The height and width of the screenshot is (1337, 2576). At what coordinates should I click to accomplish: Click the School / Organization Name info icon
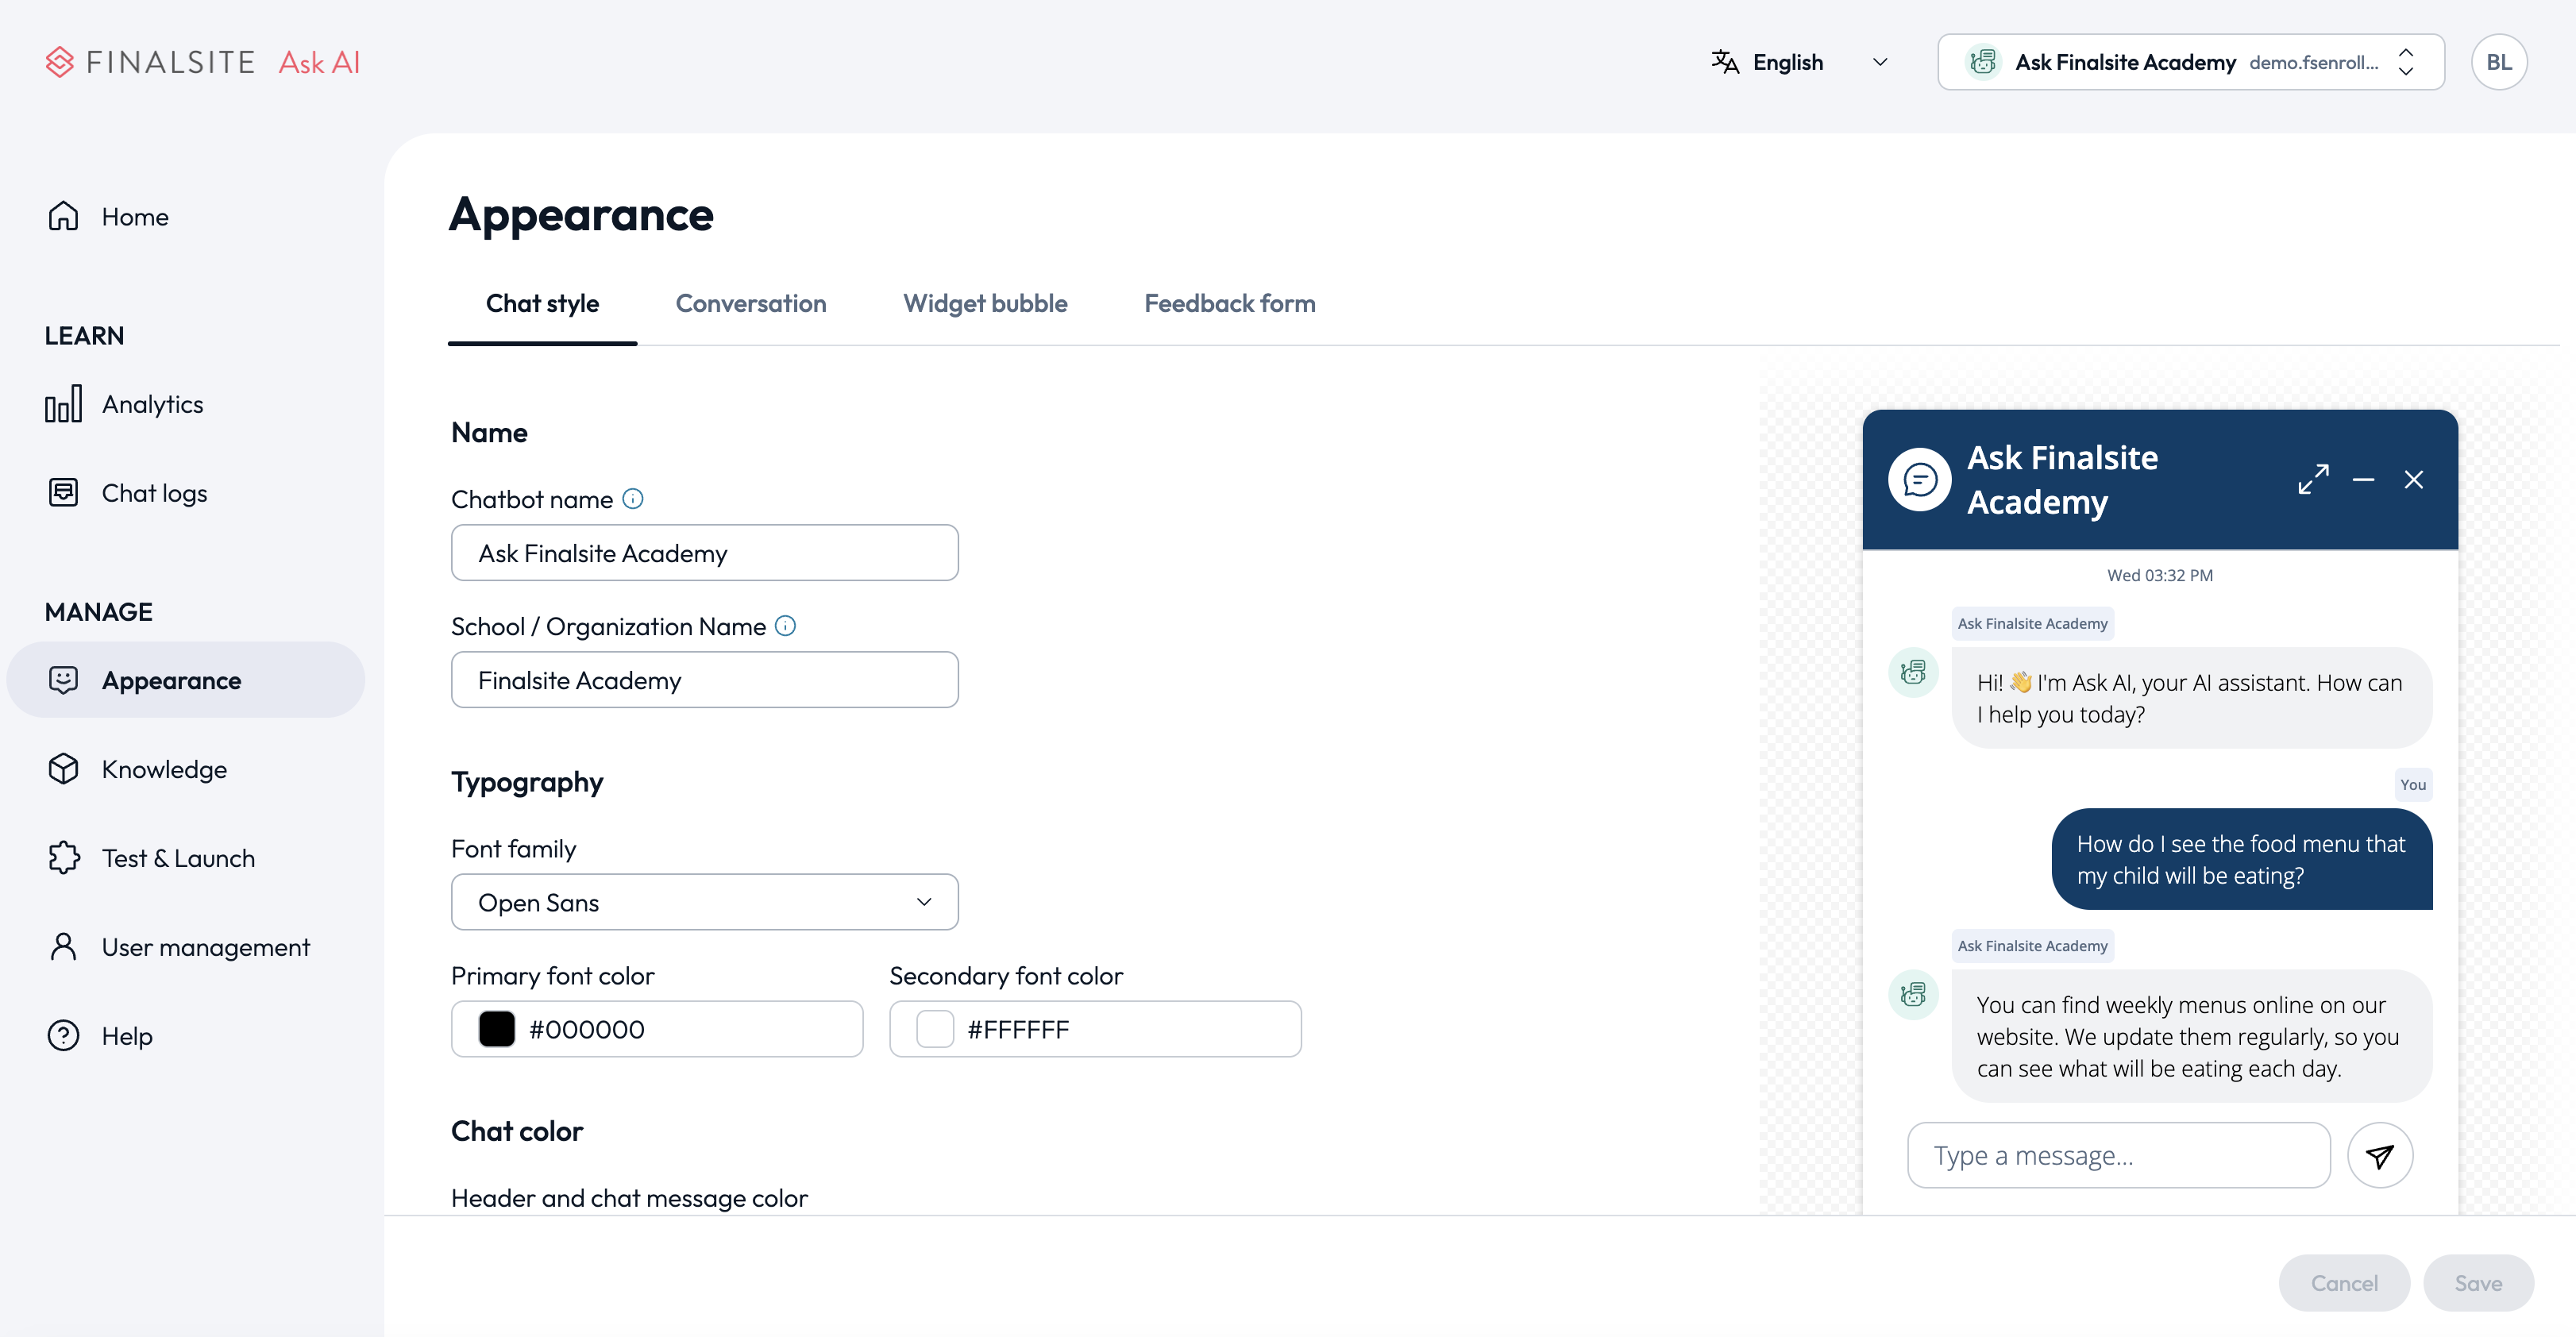point(786,625)
